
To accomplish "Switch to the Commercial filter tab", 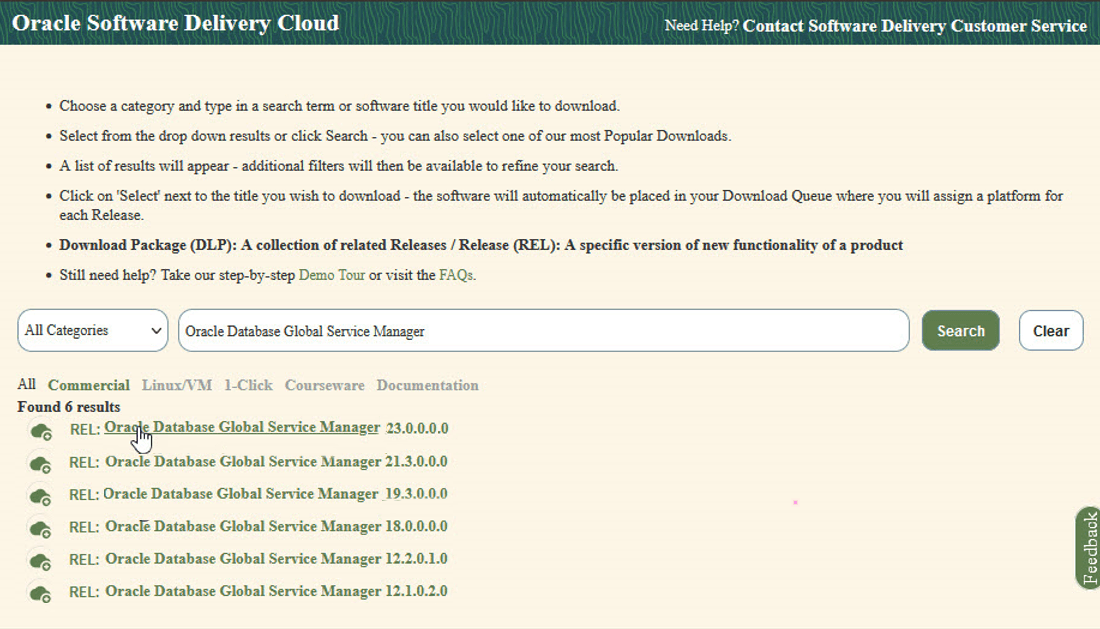I will pyautogui.click(x=88, y=385).
